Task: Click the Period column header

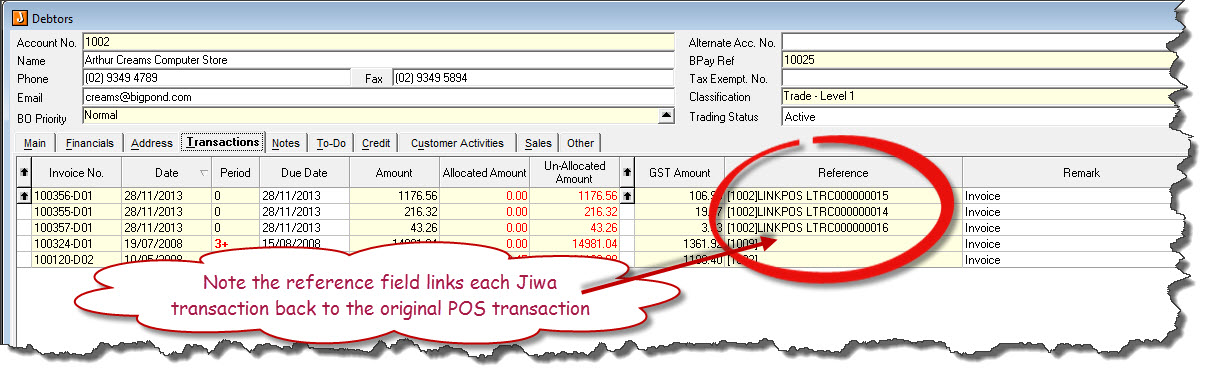Action: coord(236,173)
